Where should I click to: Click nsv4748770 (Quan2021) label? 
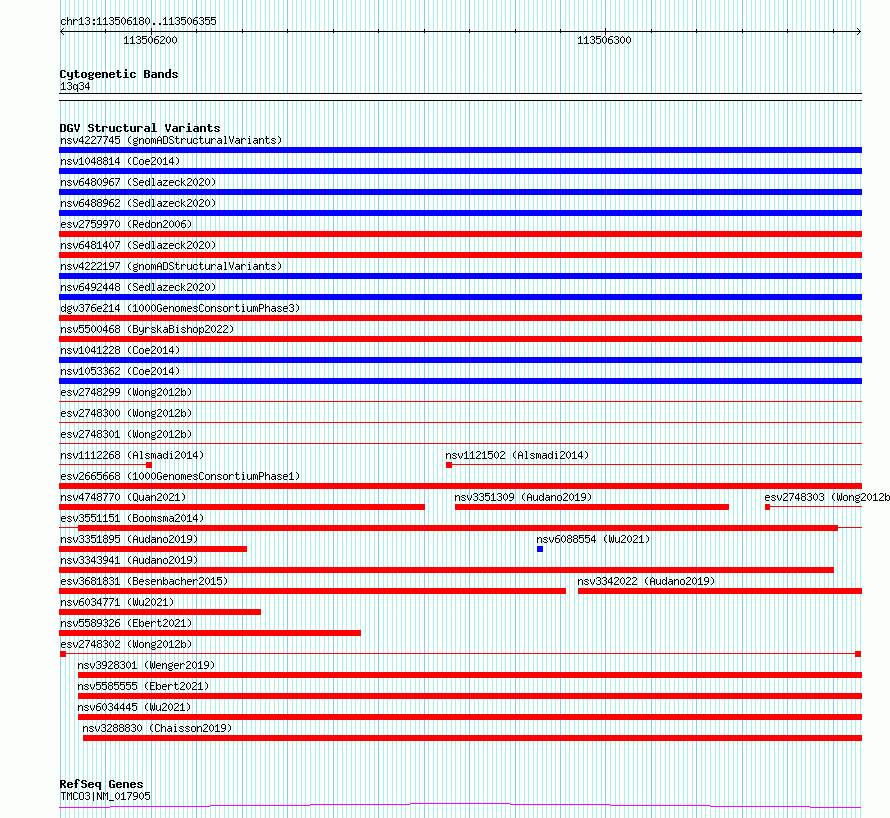point(123,497)
